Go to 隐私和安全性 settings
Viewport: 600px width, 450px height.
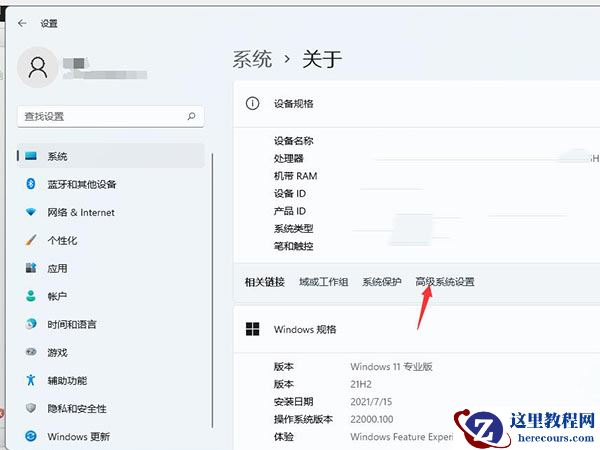coord(111,408)
